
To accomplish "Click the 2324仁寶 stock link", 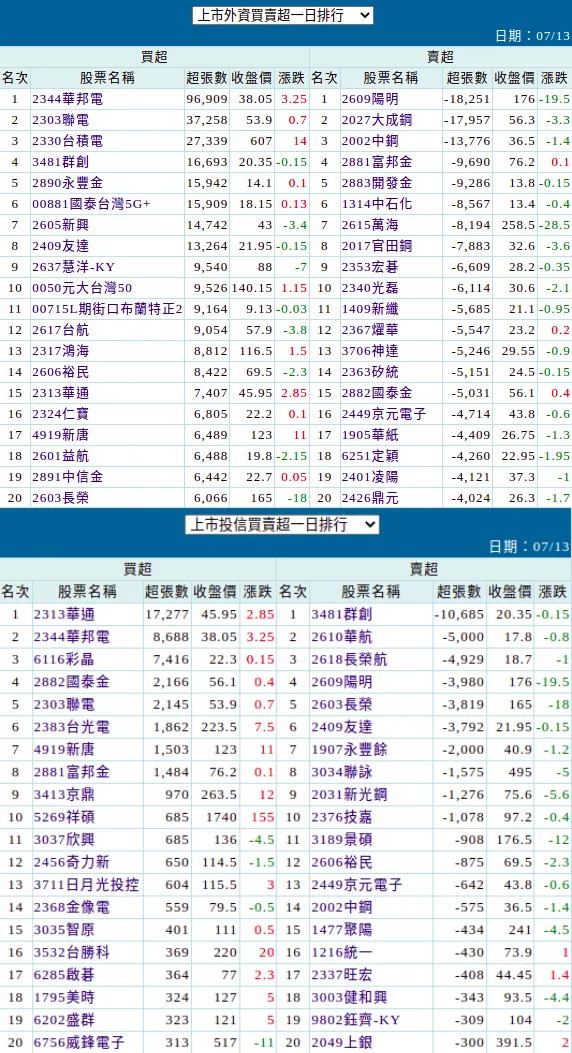I will [60, 414].
